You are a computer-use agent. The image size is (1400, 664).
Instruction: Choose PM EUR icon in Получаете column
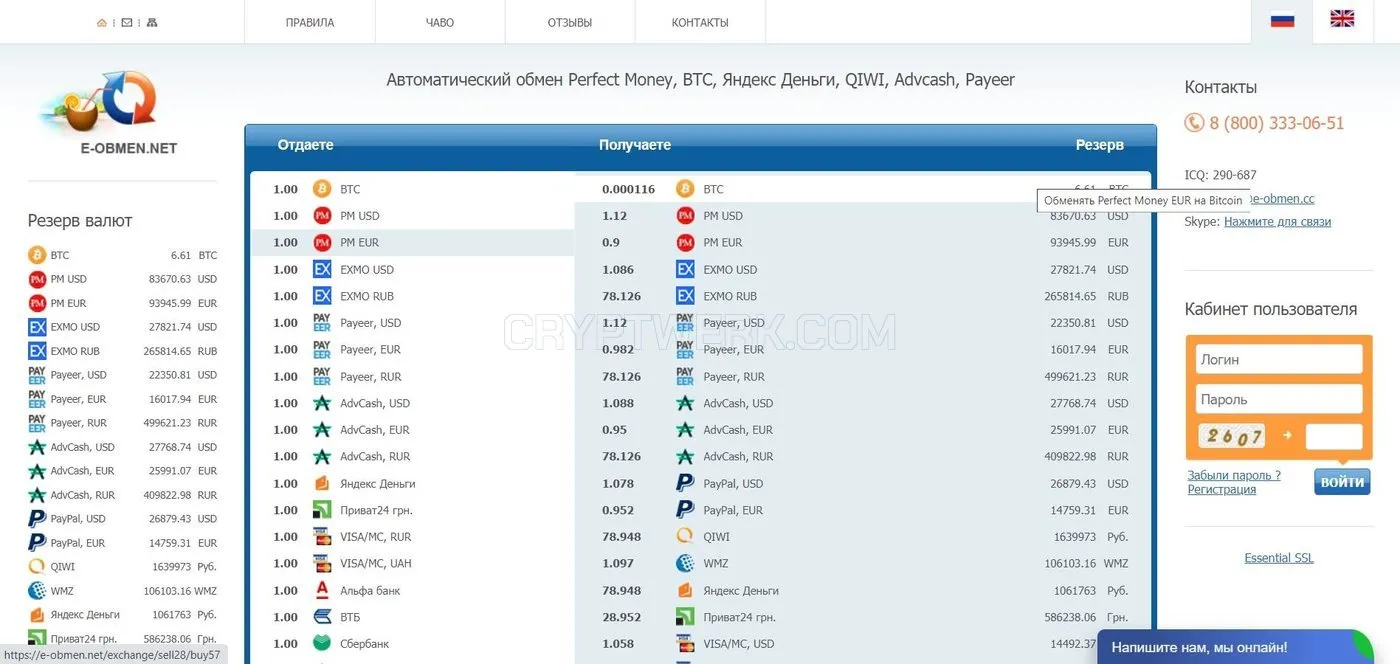click(x=685, y=242)
